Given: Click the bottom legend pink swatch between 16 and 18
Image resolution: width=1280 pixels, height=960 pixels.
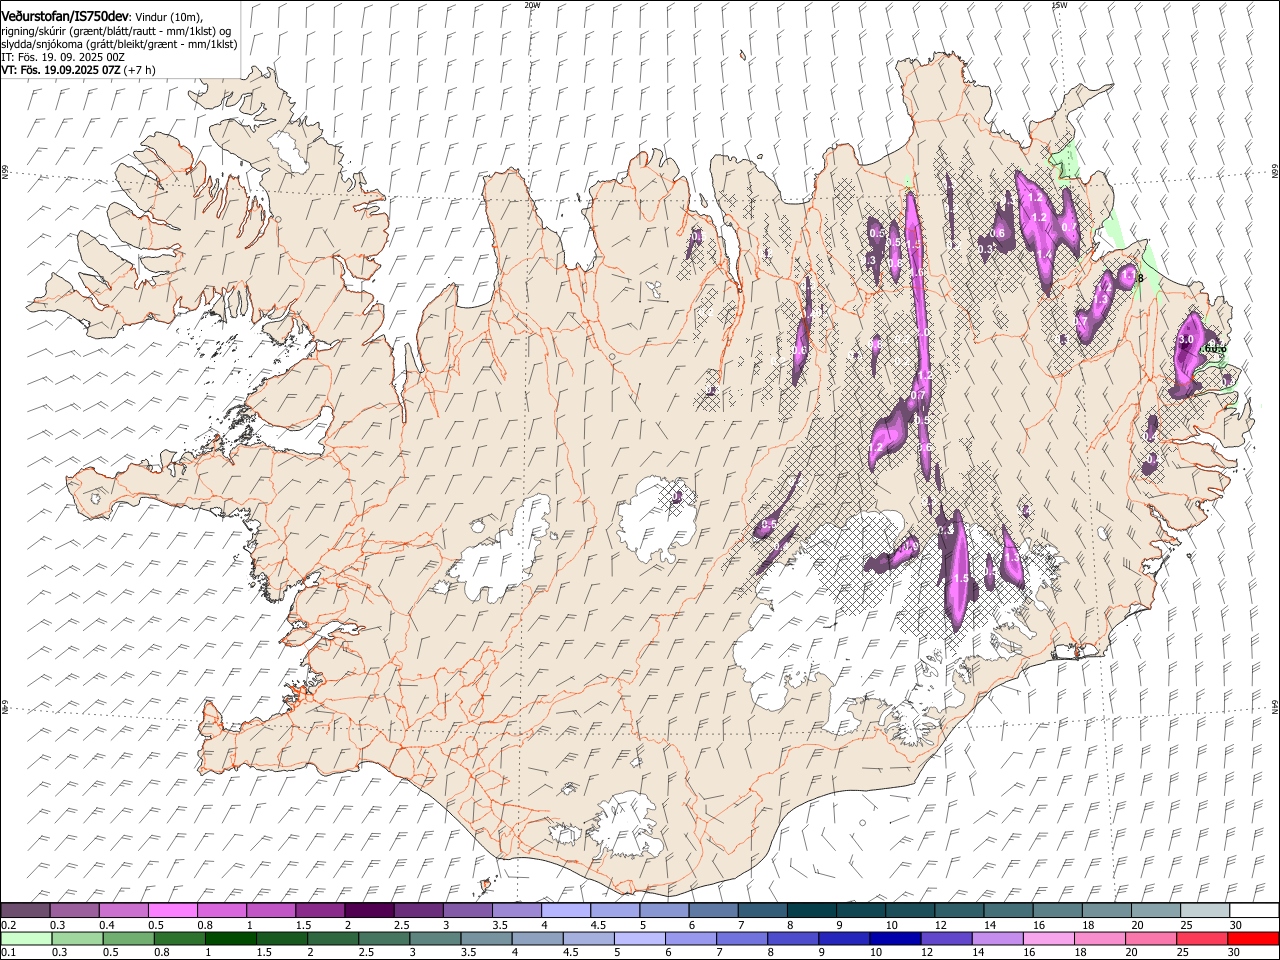Looking at the screenshot, I should click(1049, 938).
